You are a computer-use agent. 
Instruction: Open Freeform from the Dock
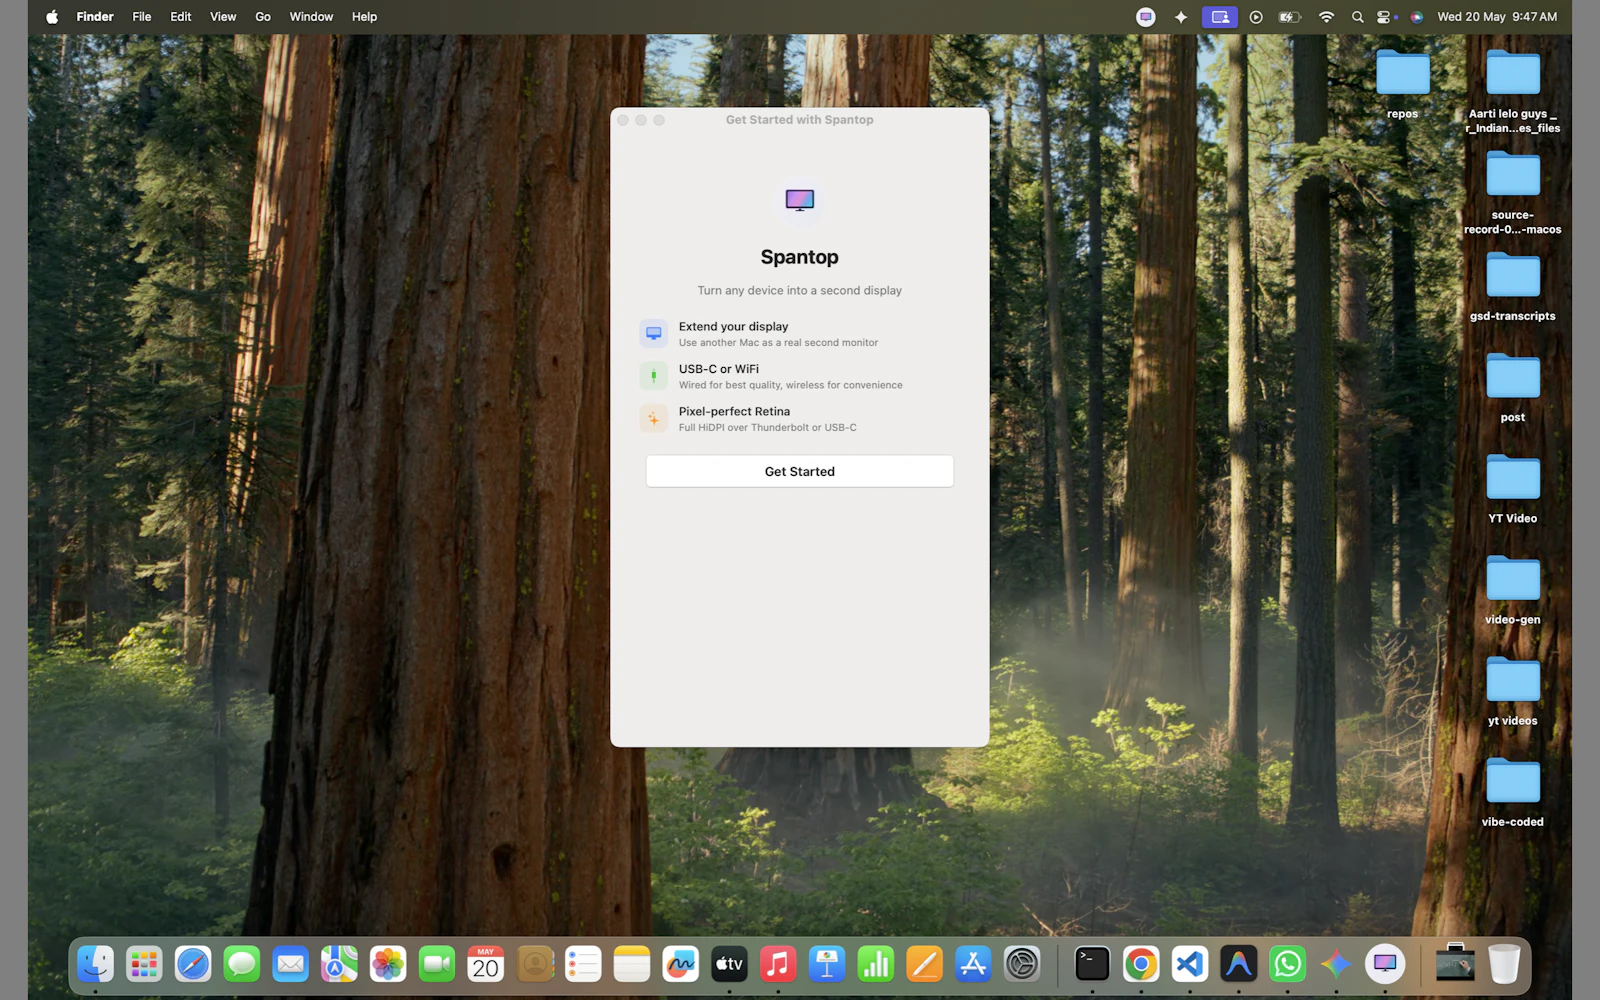coord(681,964)
